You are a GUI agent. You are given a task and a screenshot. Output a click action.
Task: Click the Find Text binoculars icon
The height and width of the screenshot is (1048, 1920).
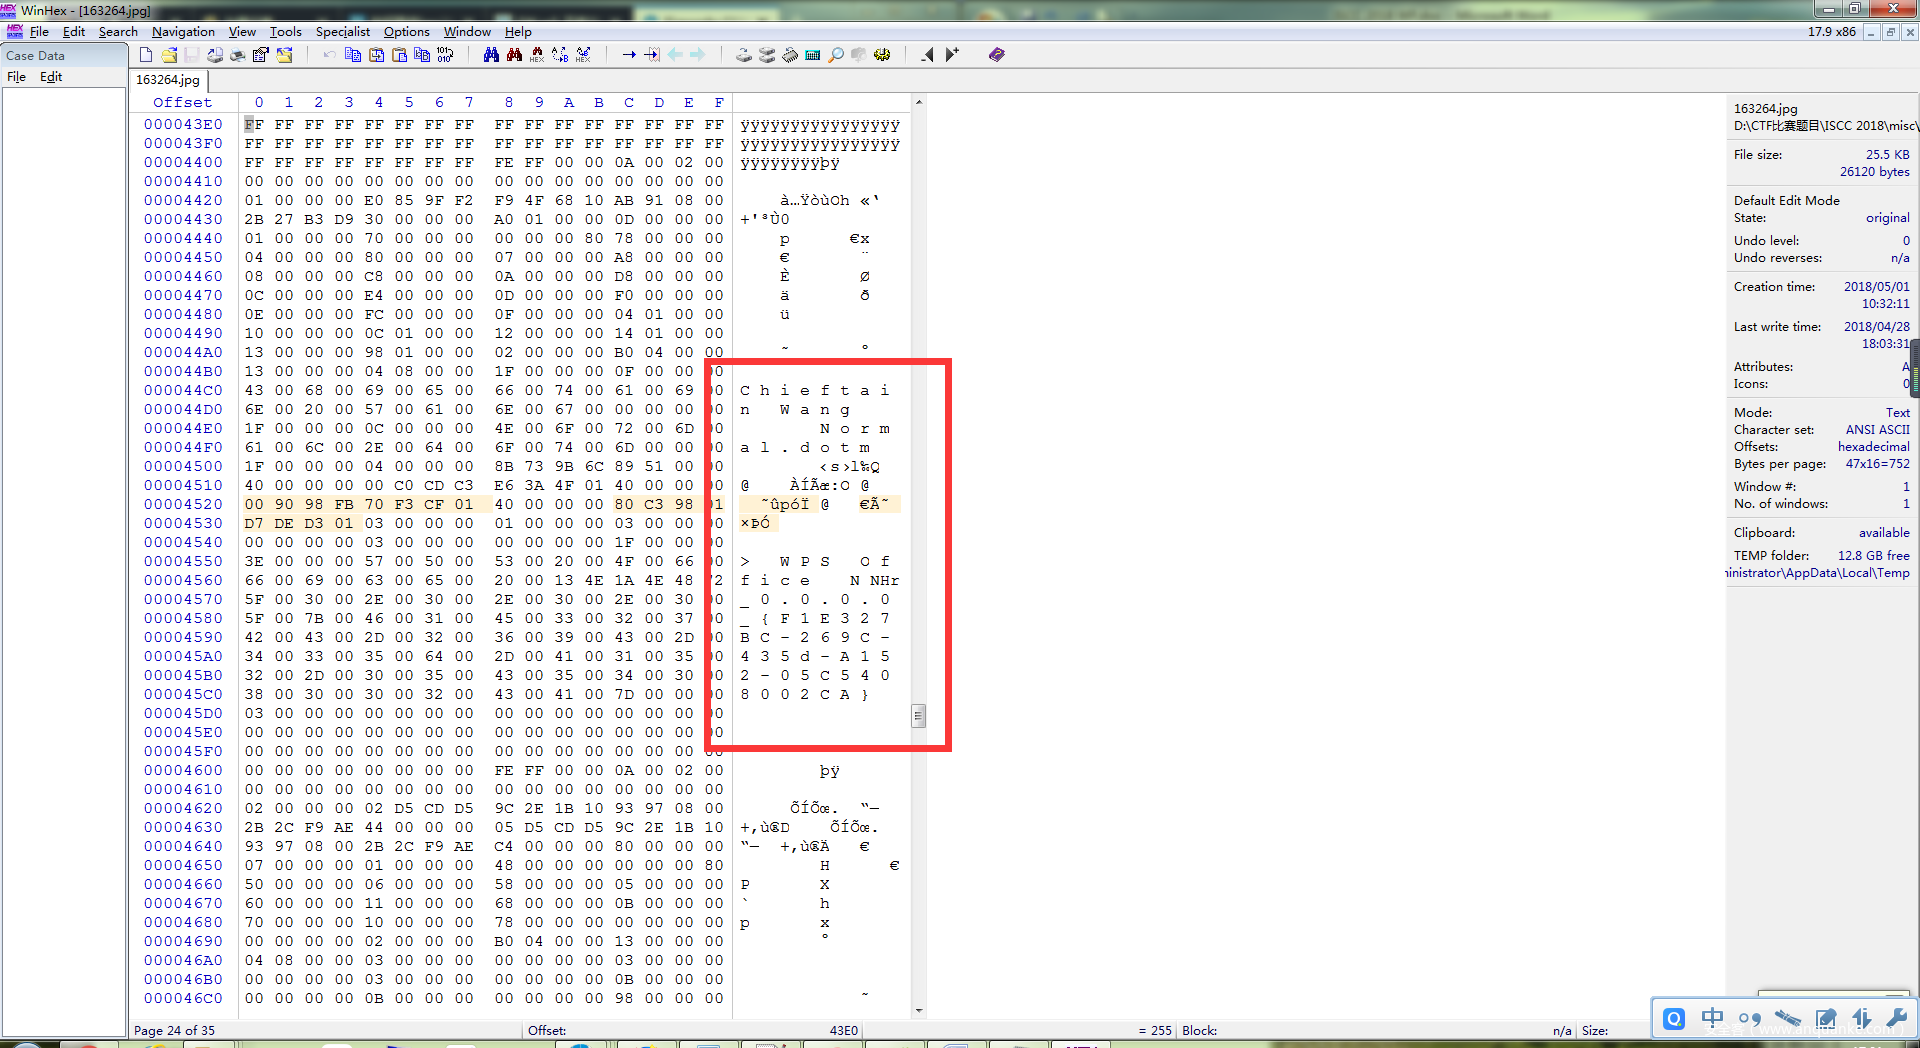pos(491,55)
